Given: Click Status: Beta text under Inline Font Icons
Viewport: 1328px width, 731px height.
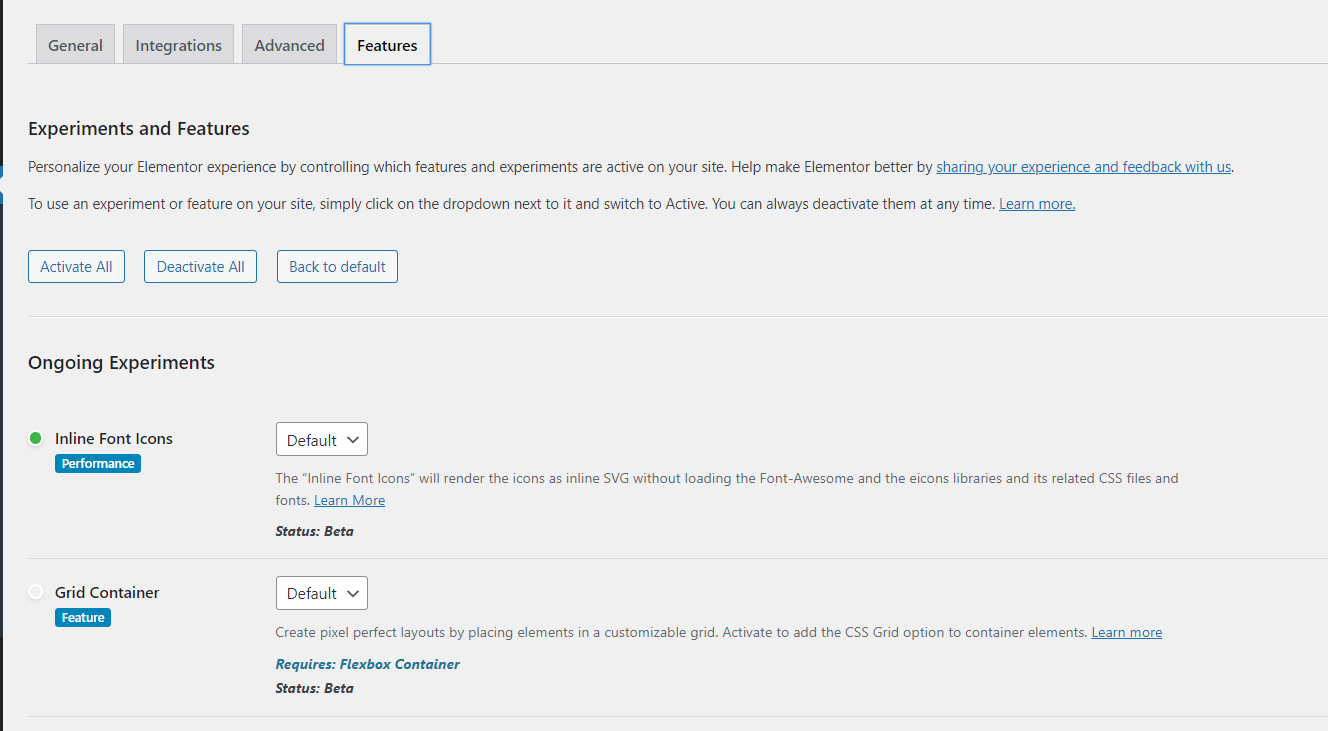Looking at the screenshot, I should click(315, 531).
